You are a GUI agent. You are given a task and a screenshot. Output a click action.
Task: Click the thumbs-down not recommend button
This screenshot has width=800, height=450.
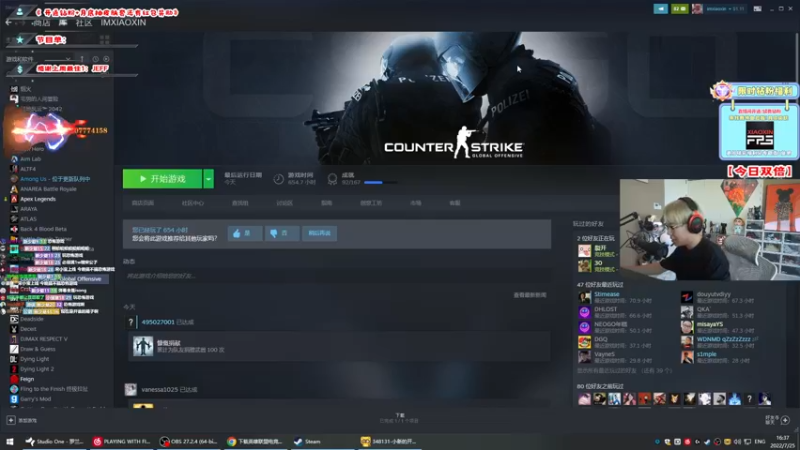pos(282,233)
